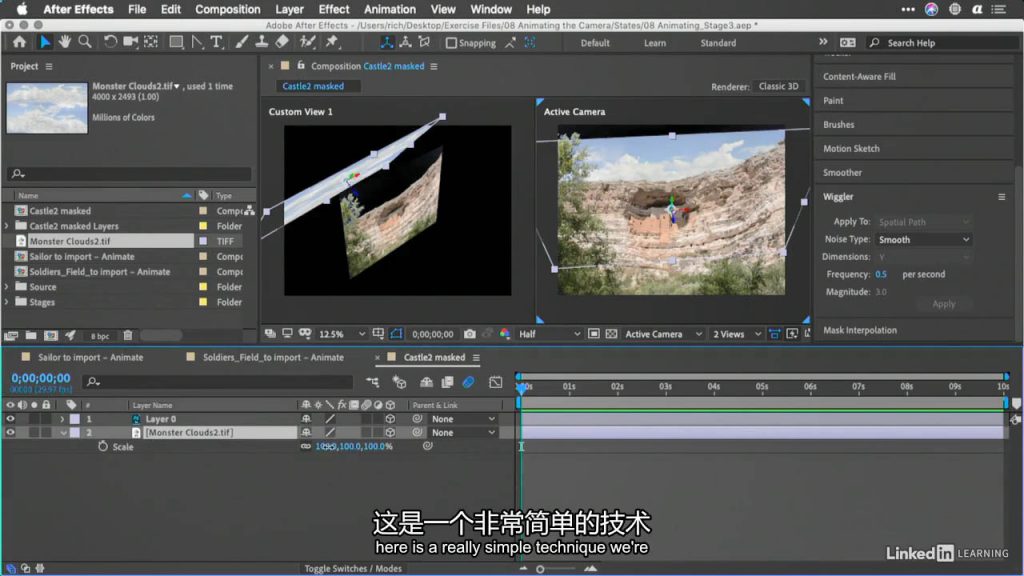1024x576 pixels.
Task: Click the Monster Clouds2.tif label color swatch
Action: coord(75,432)
